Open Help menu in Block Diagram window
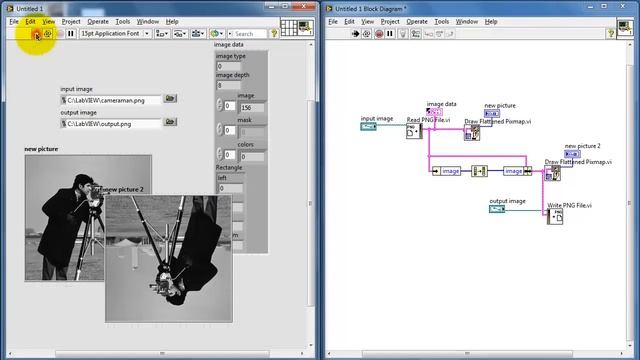Viewport: 640px width, 360px height. [491, 22]
